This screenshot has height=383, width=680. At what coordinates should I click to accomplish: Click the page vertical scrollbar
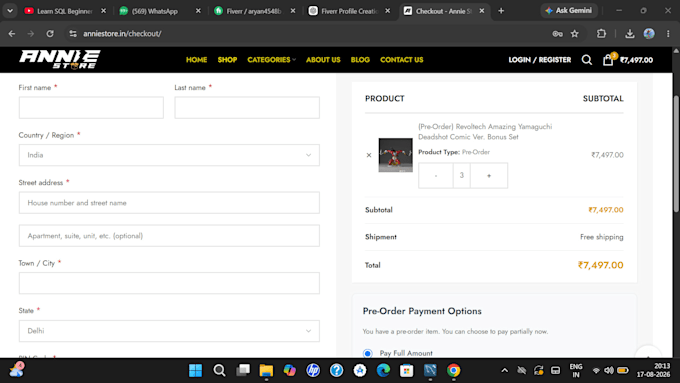coord(676,154)
